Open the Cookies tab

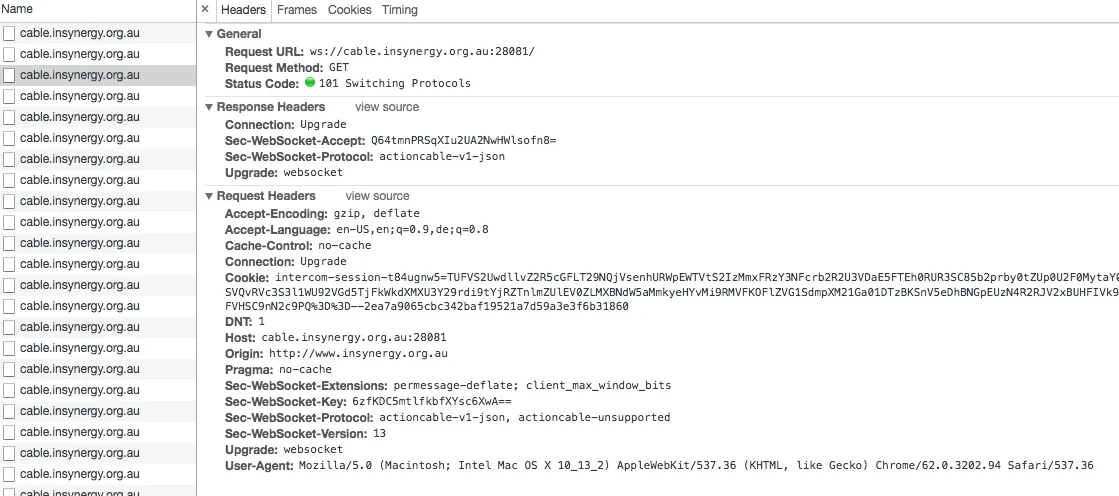(x=349, y=10)
